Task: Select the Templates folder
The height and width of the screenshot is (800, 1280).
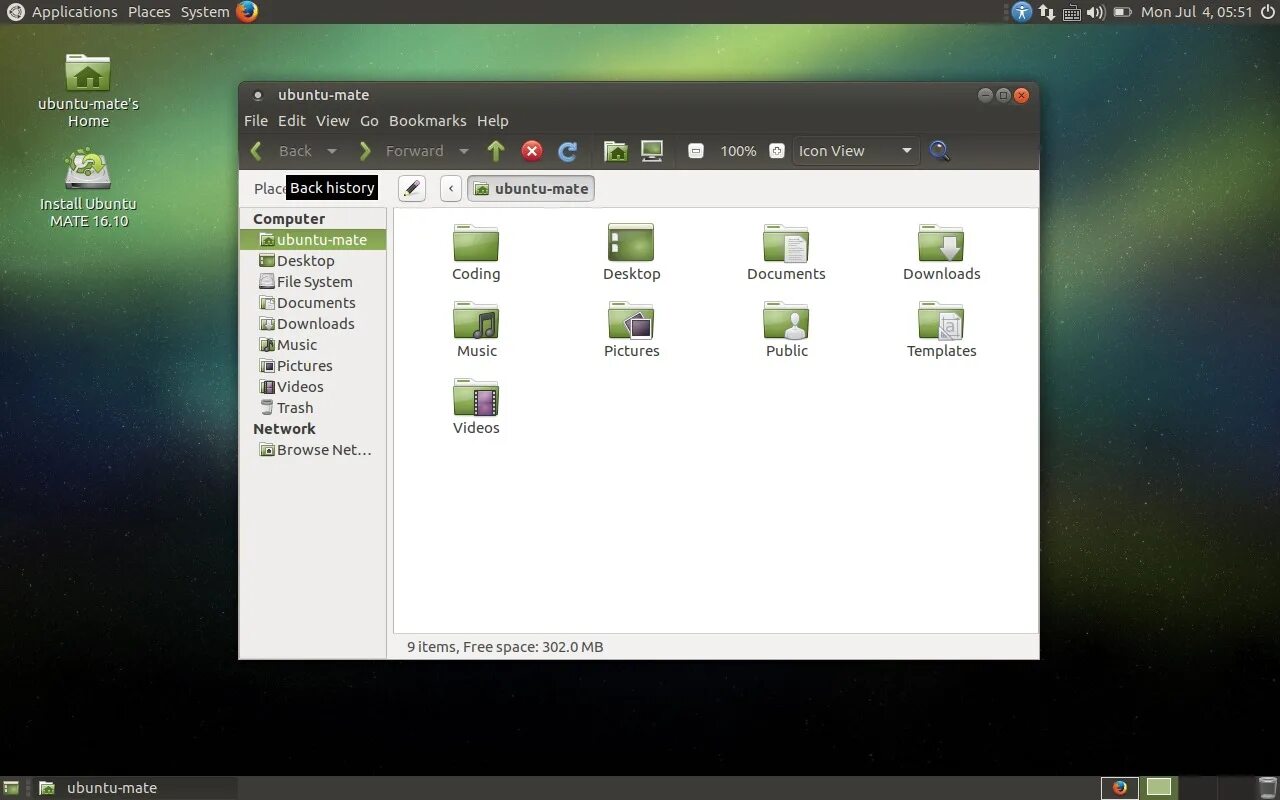Action: click(941, 330)
